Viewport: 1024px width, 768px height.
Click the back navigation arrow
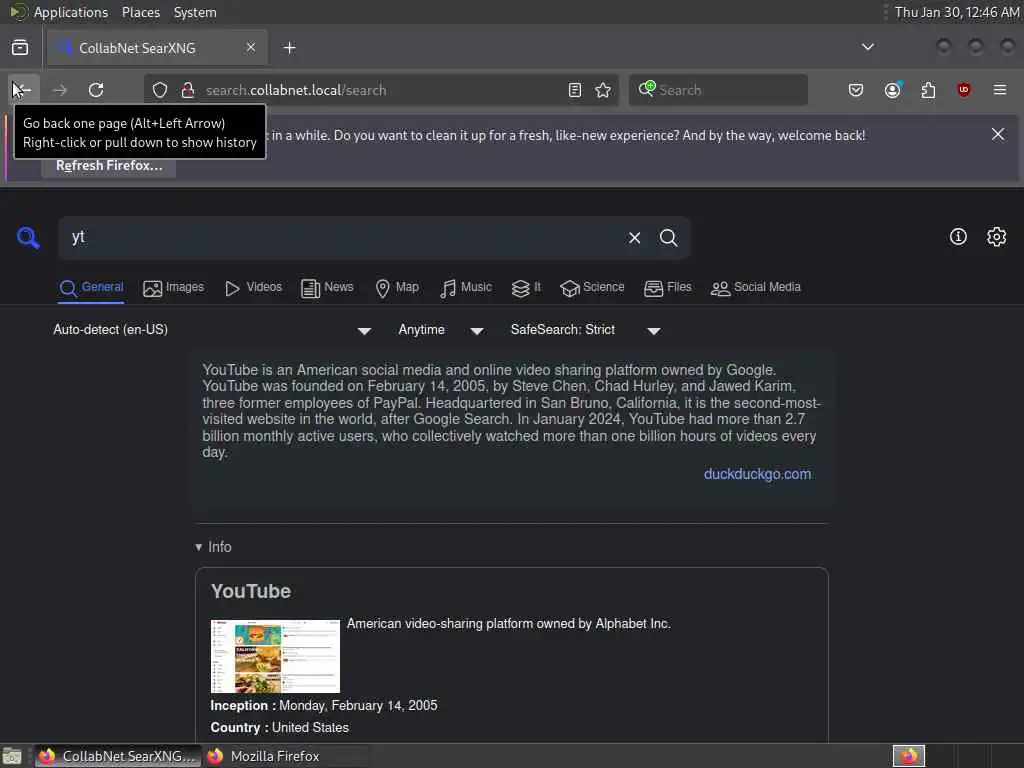(x=22, y=90)
